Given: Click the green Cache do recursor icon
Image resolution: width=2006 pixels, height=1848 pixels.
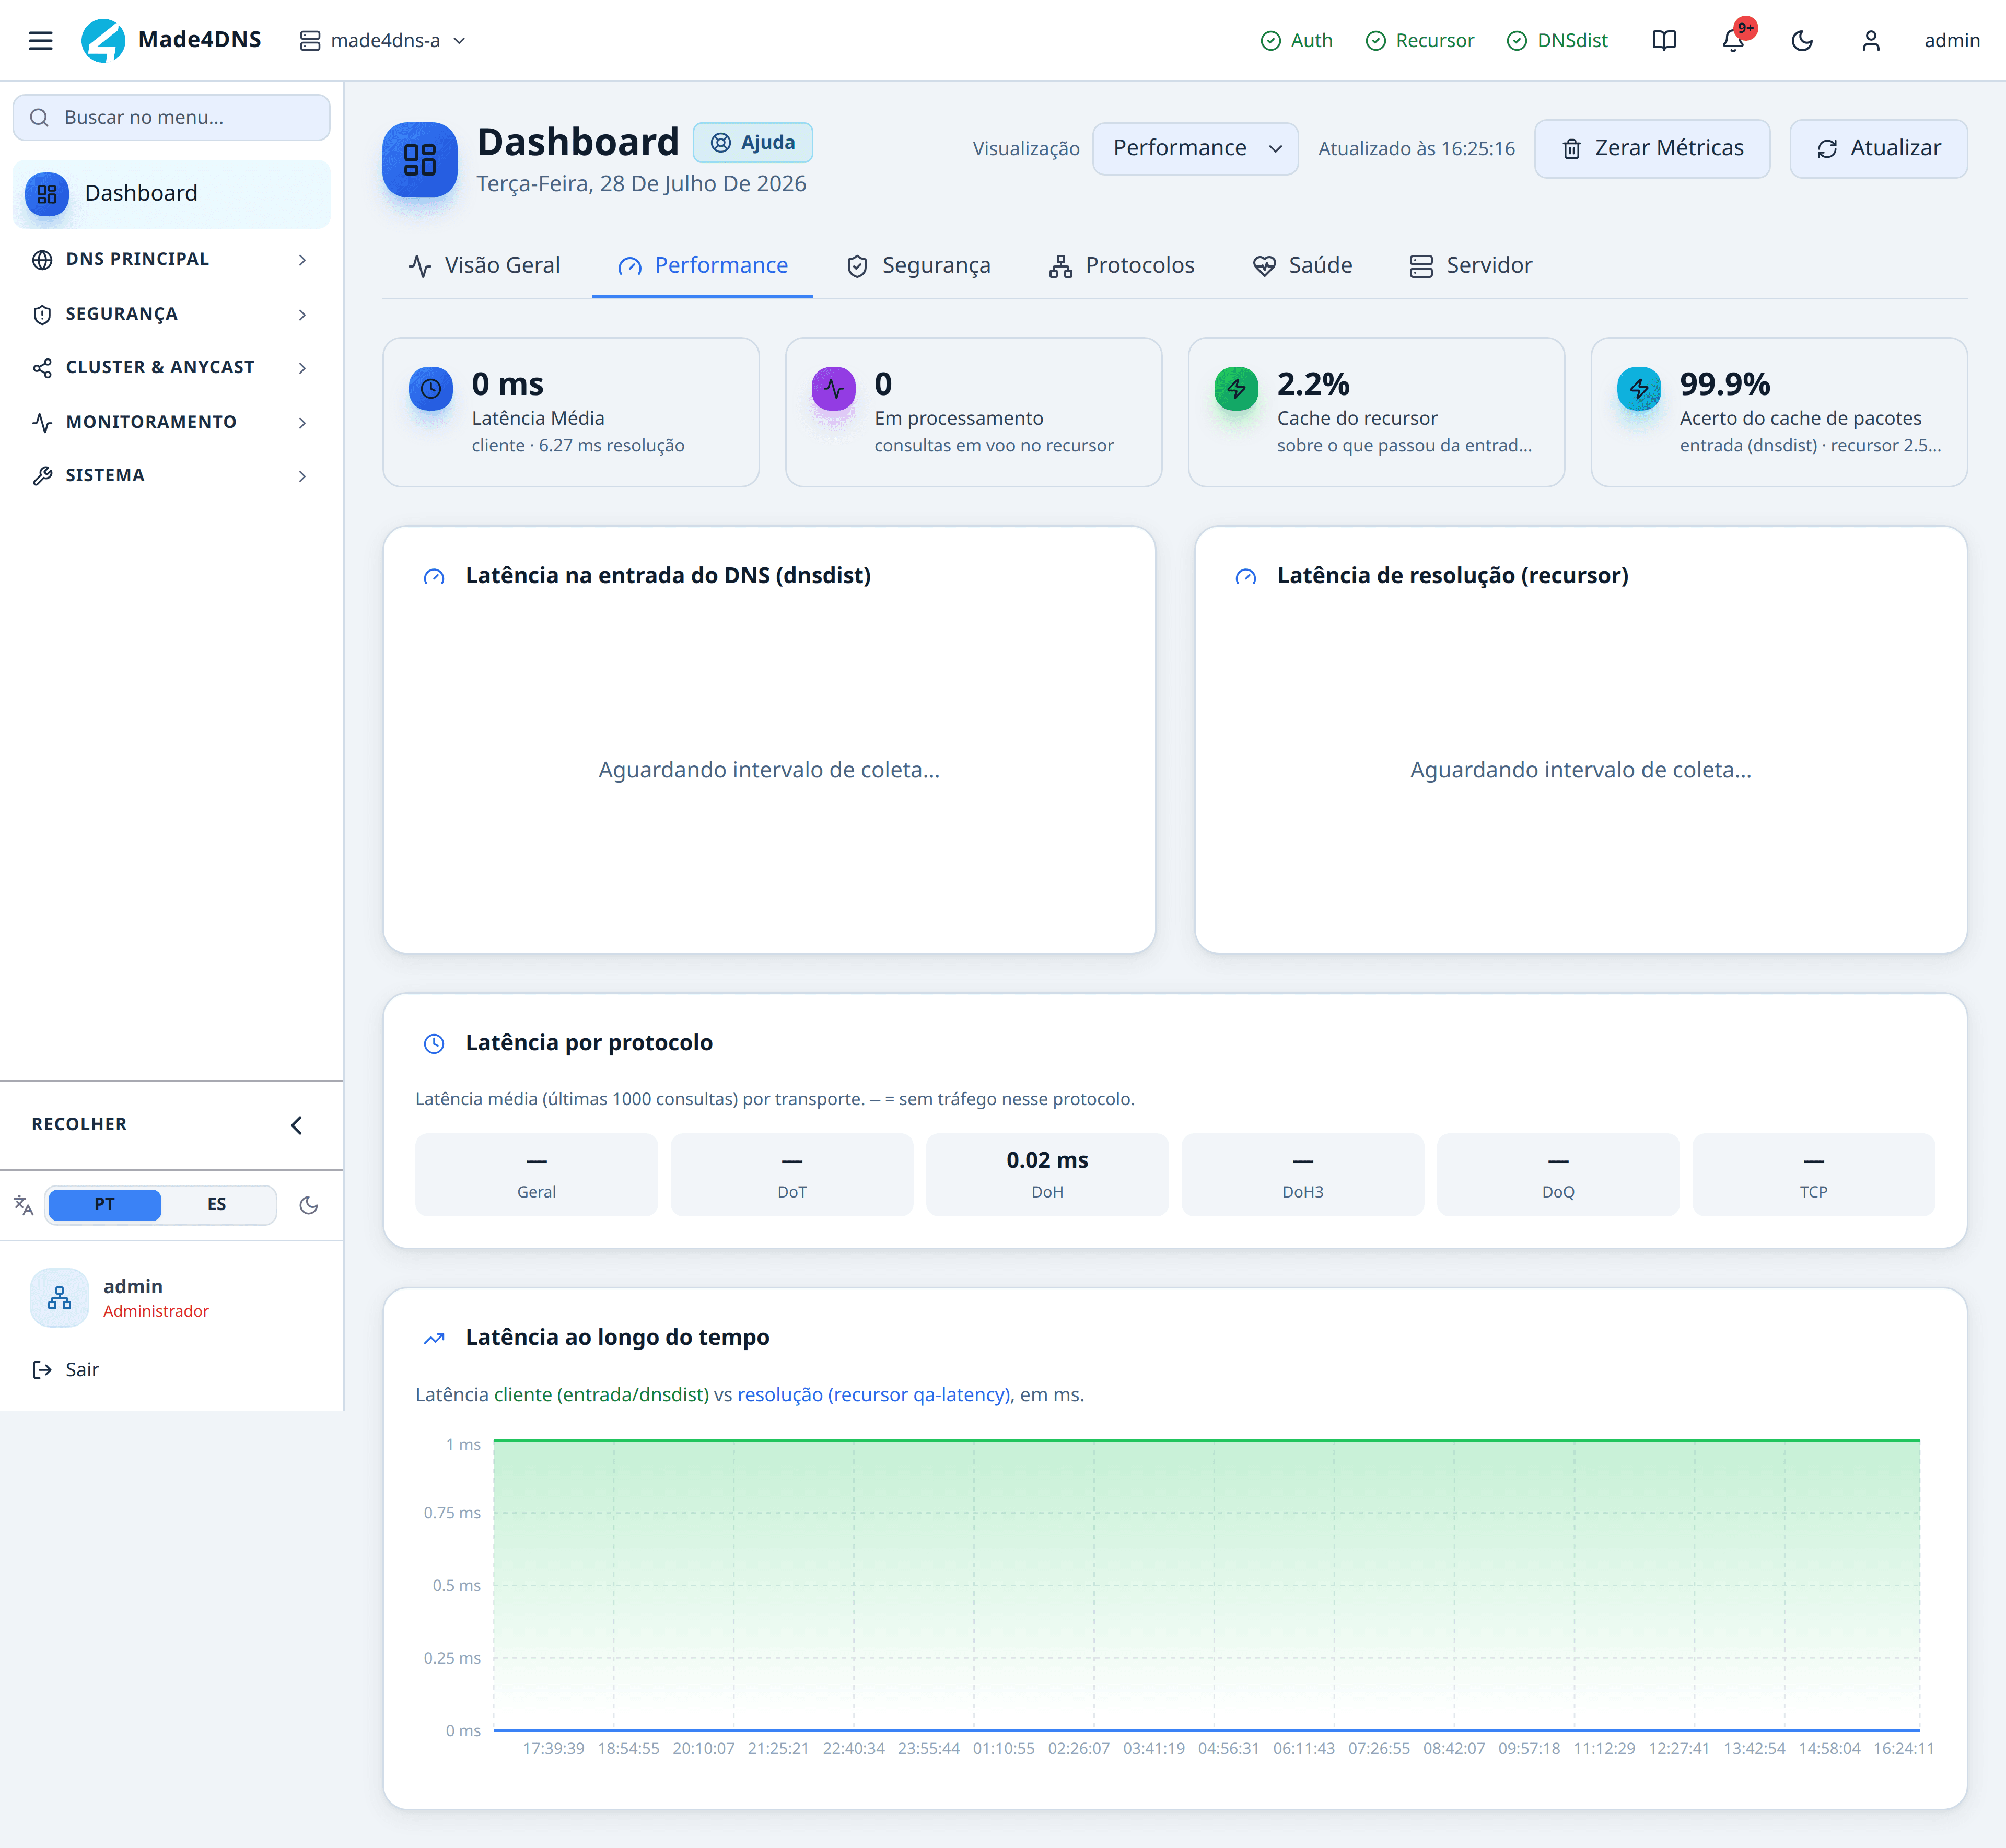Looking at the screenshot, I should pyautogui.click(x=1236, y=389).
